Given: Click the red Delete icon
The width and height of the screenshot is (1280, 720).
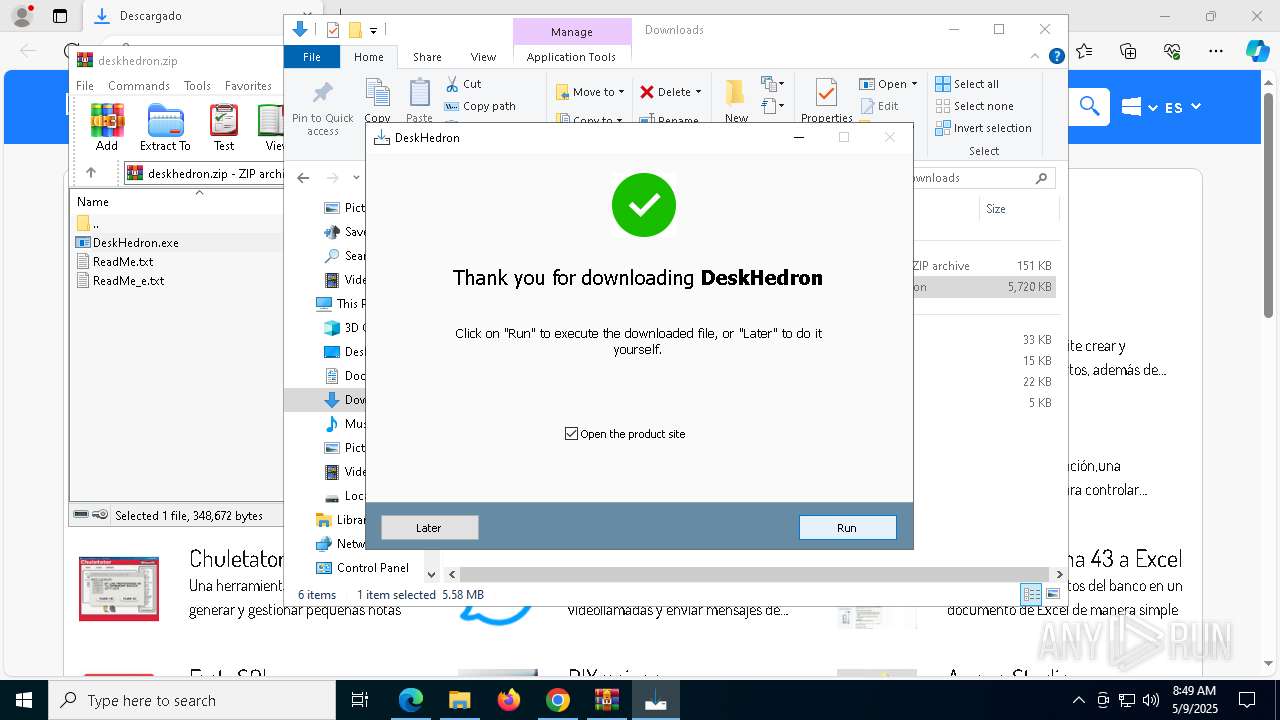Looking at the screenshot, I should 647,92.
